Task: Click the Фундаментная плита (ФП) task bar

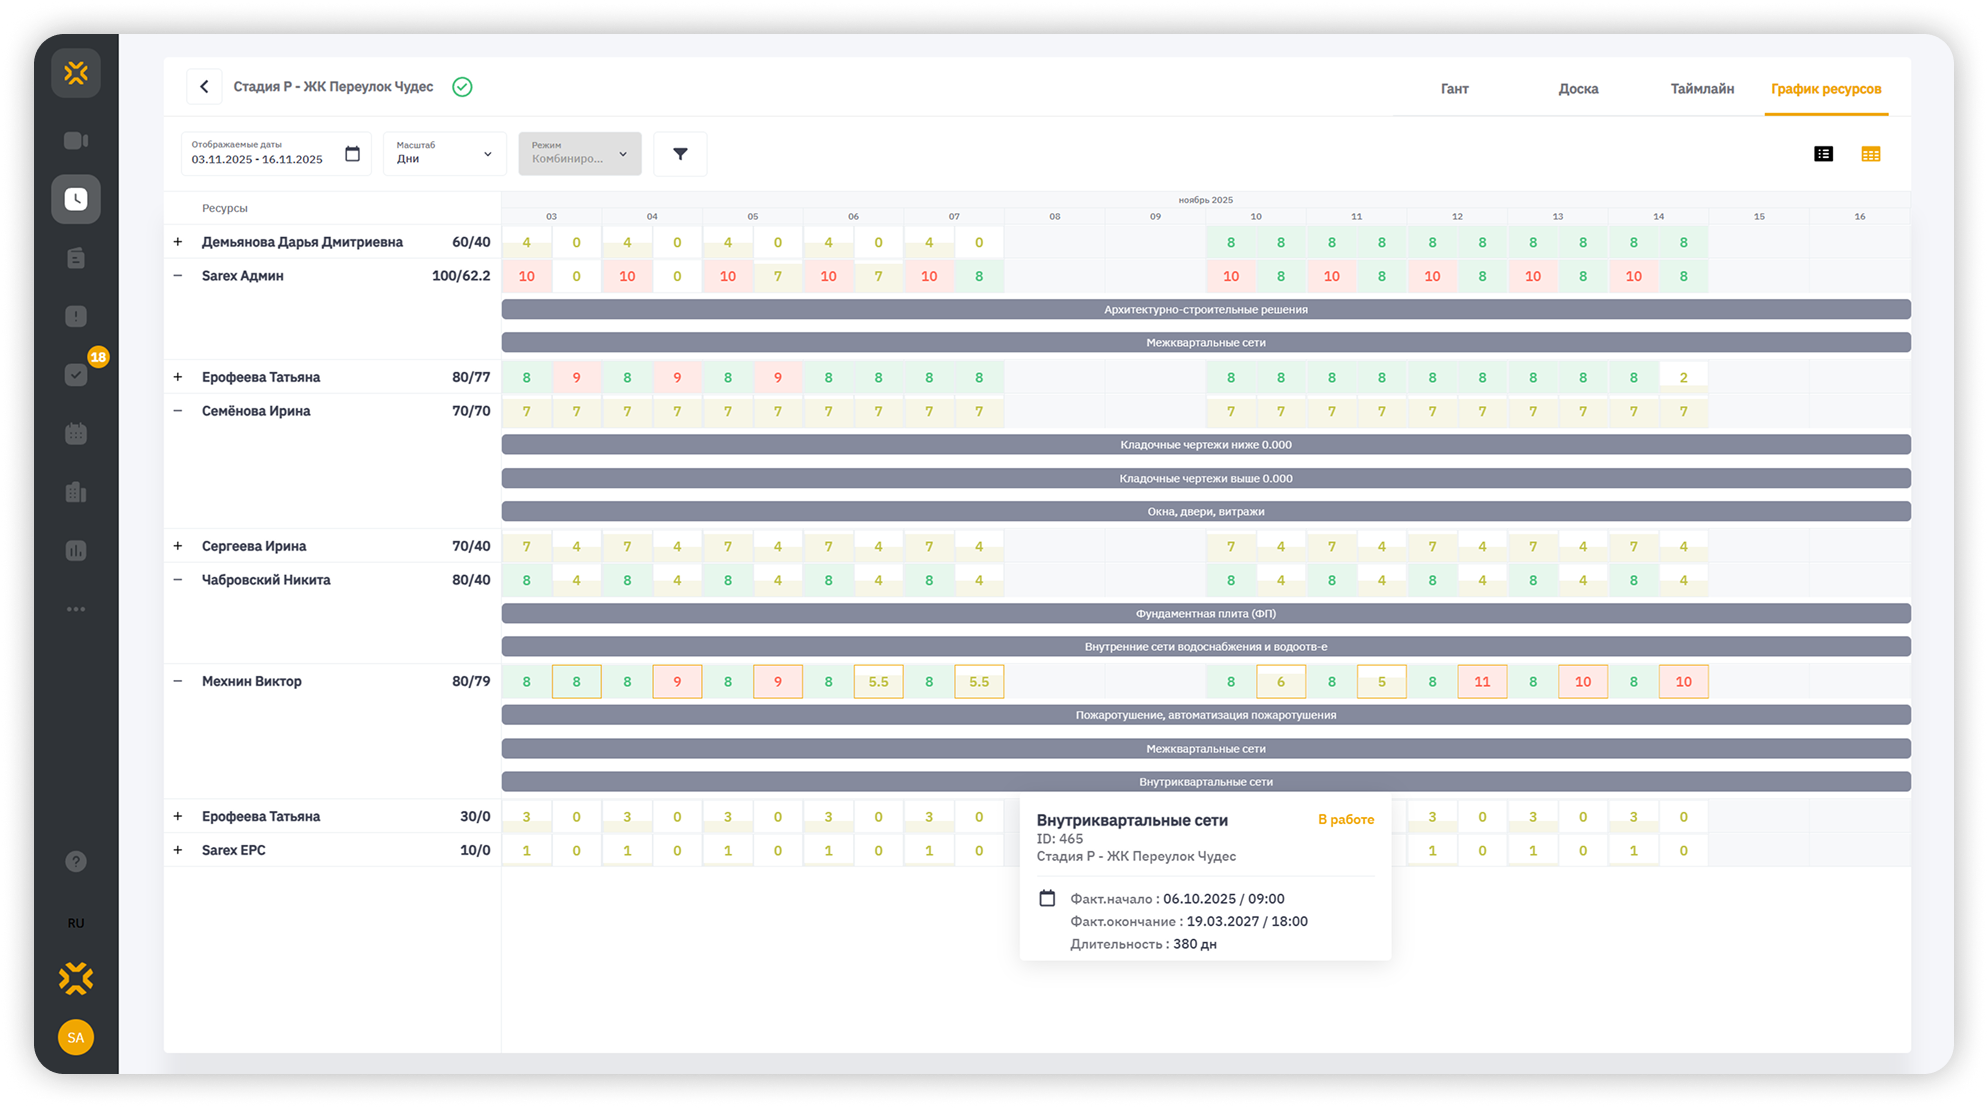Action: pyautogui.click(x=1205, y=613)
